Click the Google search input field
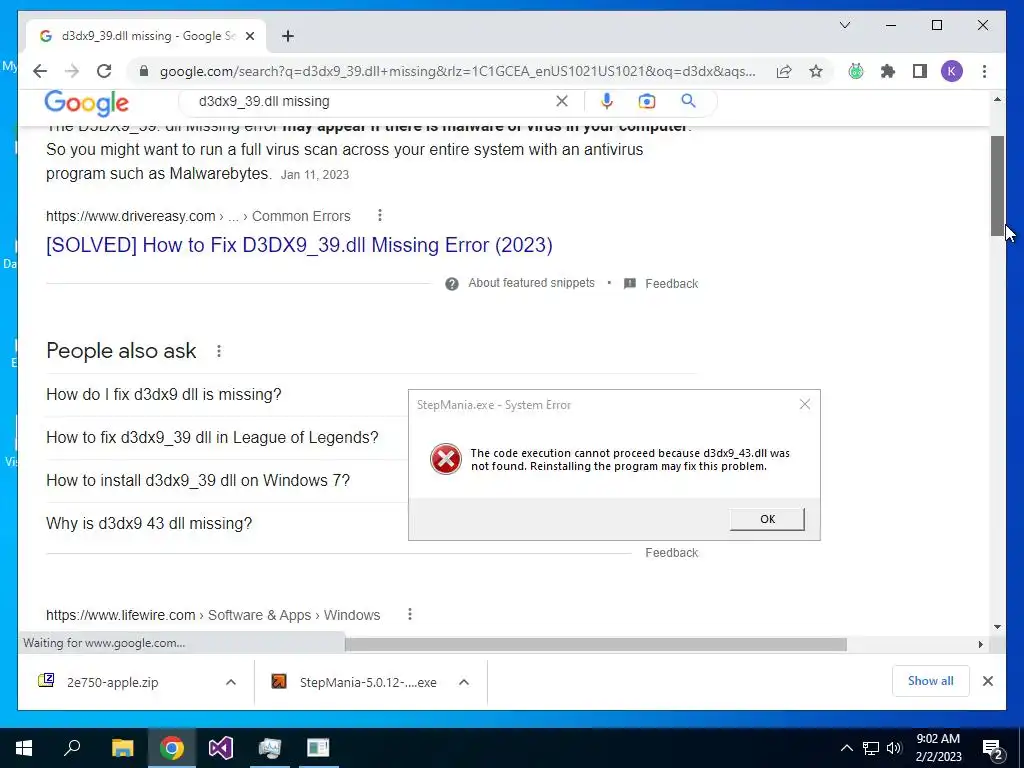The width and height of the screenshot is (1024, 768). [372, 101]
